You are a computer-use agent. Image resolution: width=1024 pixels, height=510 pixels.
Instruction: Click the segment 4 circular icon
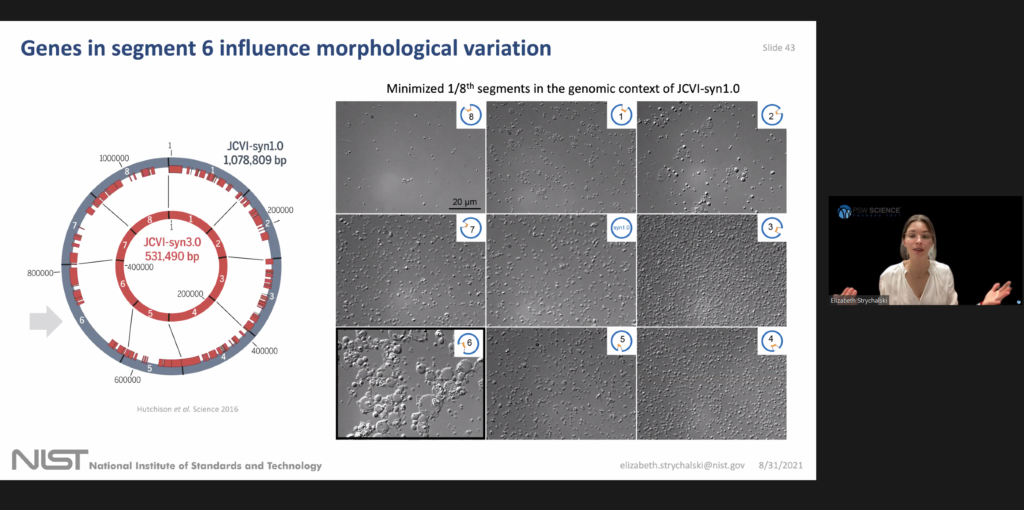click(x=771, y=342)
